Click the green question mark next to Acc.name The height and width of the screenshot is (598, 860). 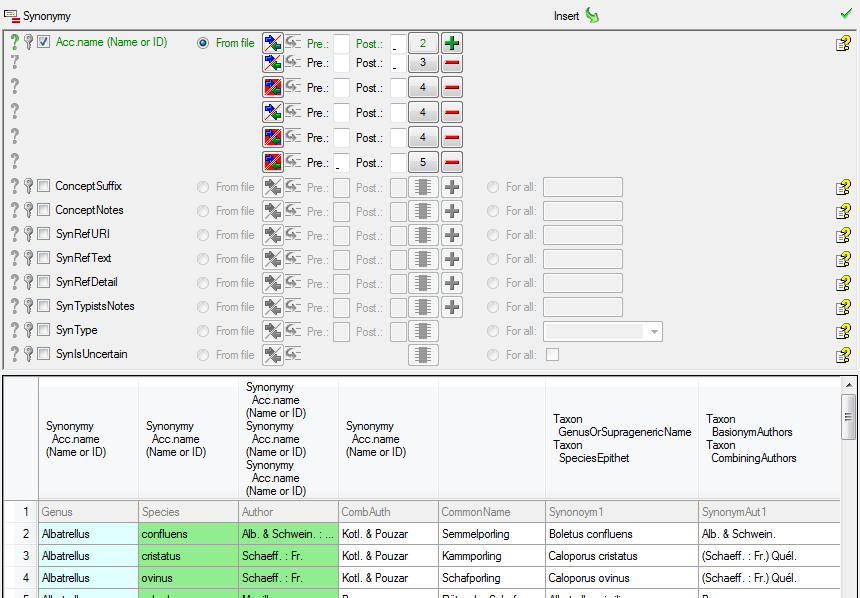click(x=14, y=43)
